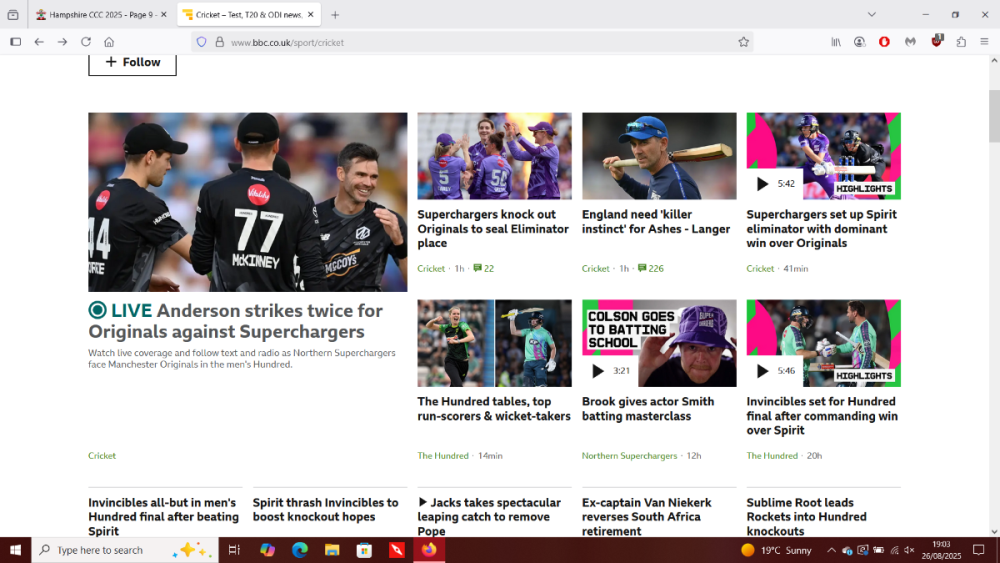Go to the Firefox home page icon
Image resolution: width=1000 pixels, height=563 pixels.
[x=109, y=42]
